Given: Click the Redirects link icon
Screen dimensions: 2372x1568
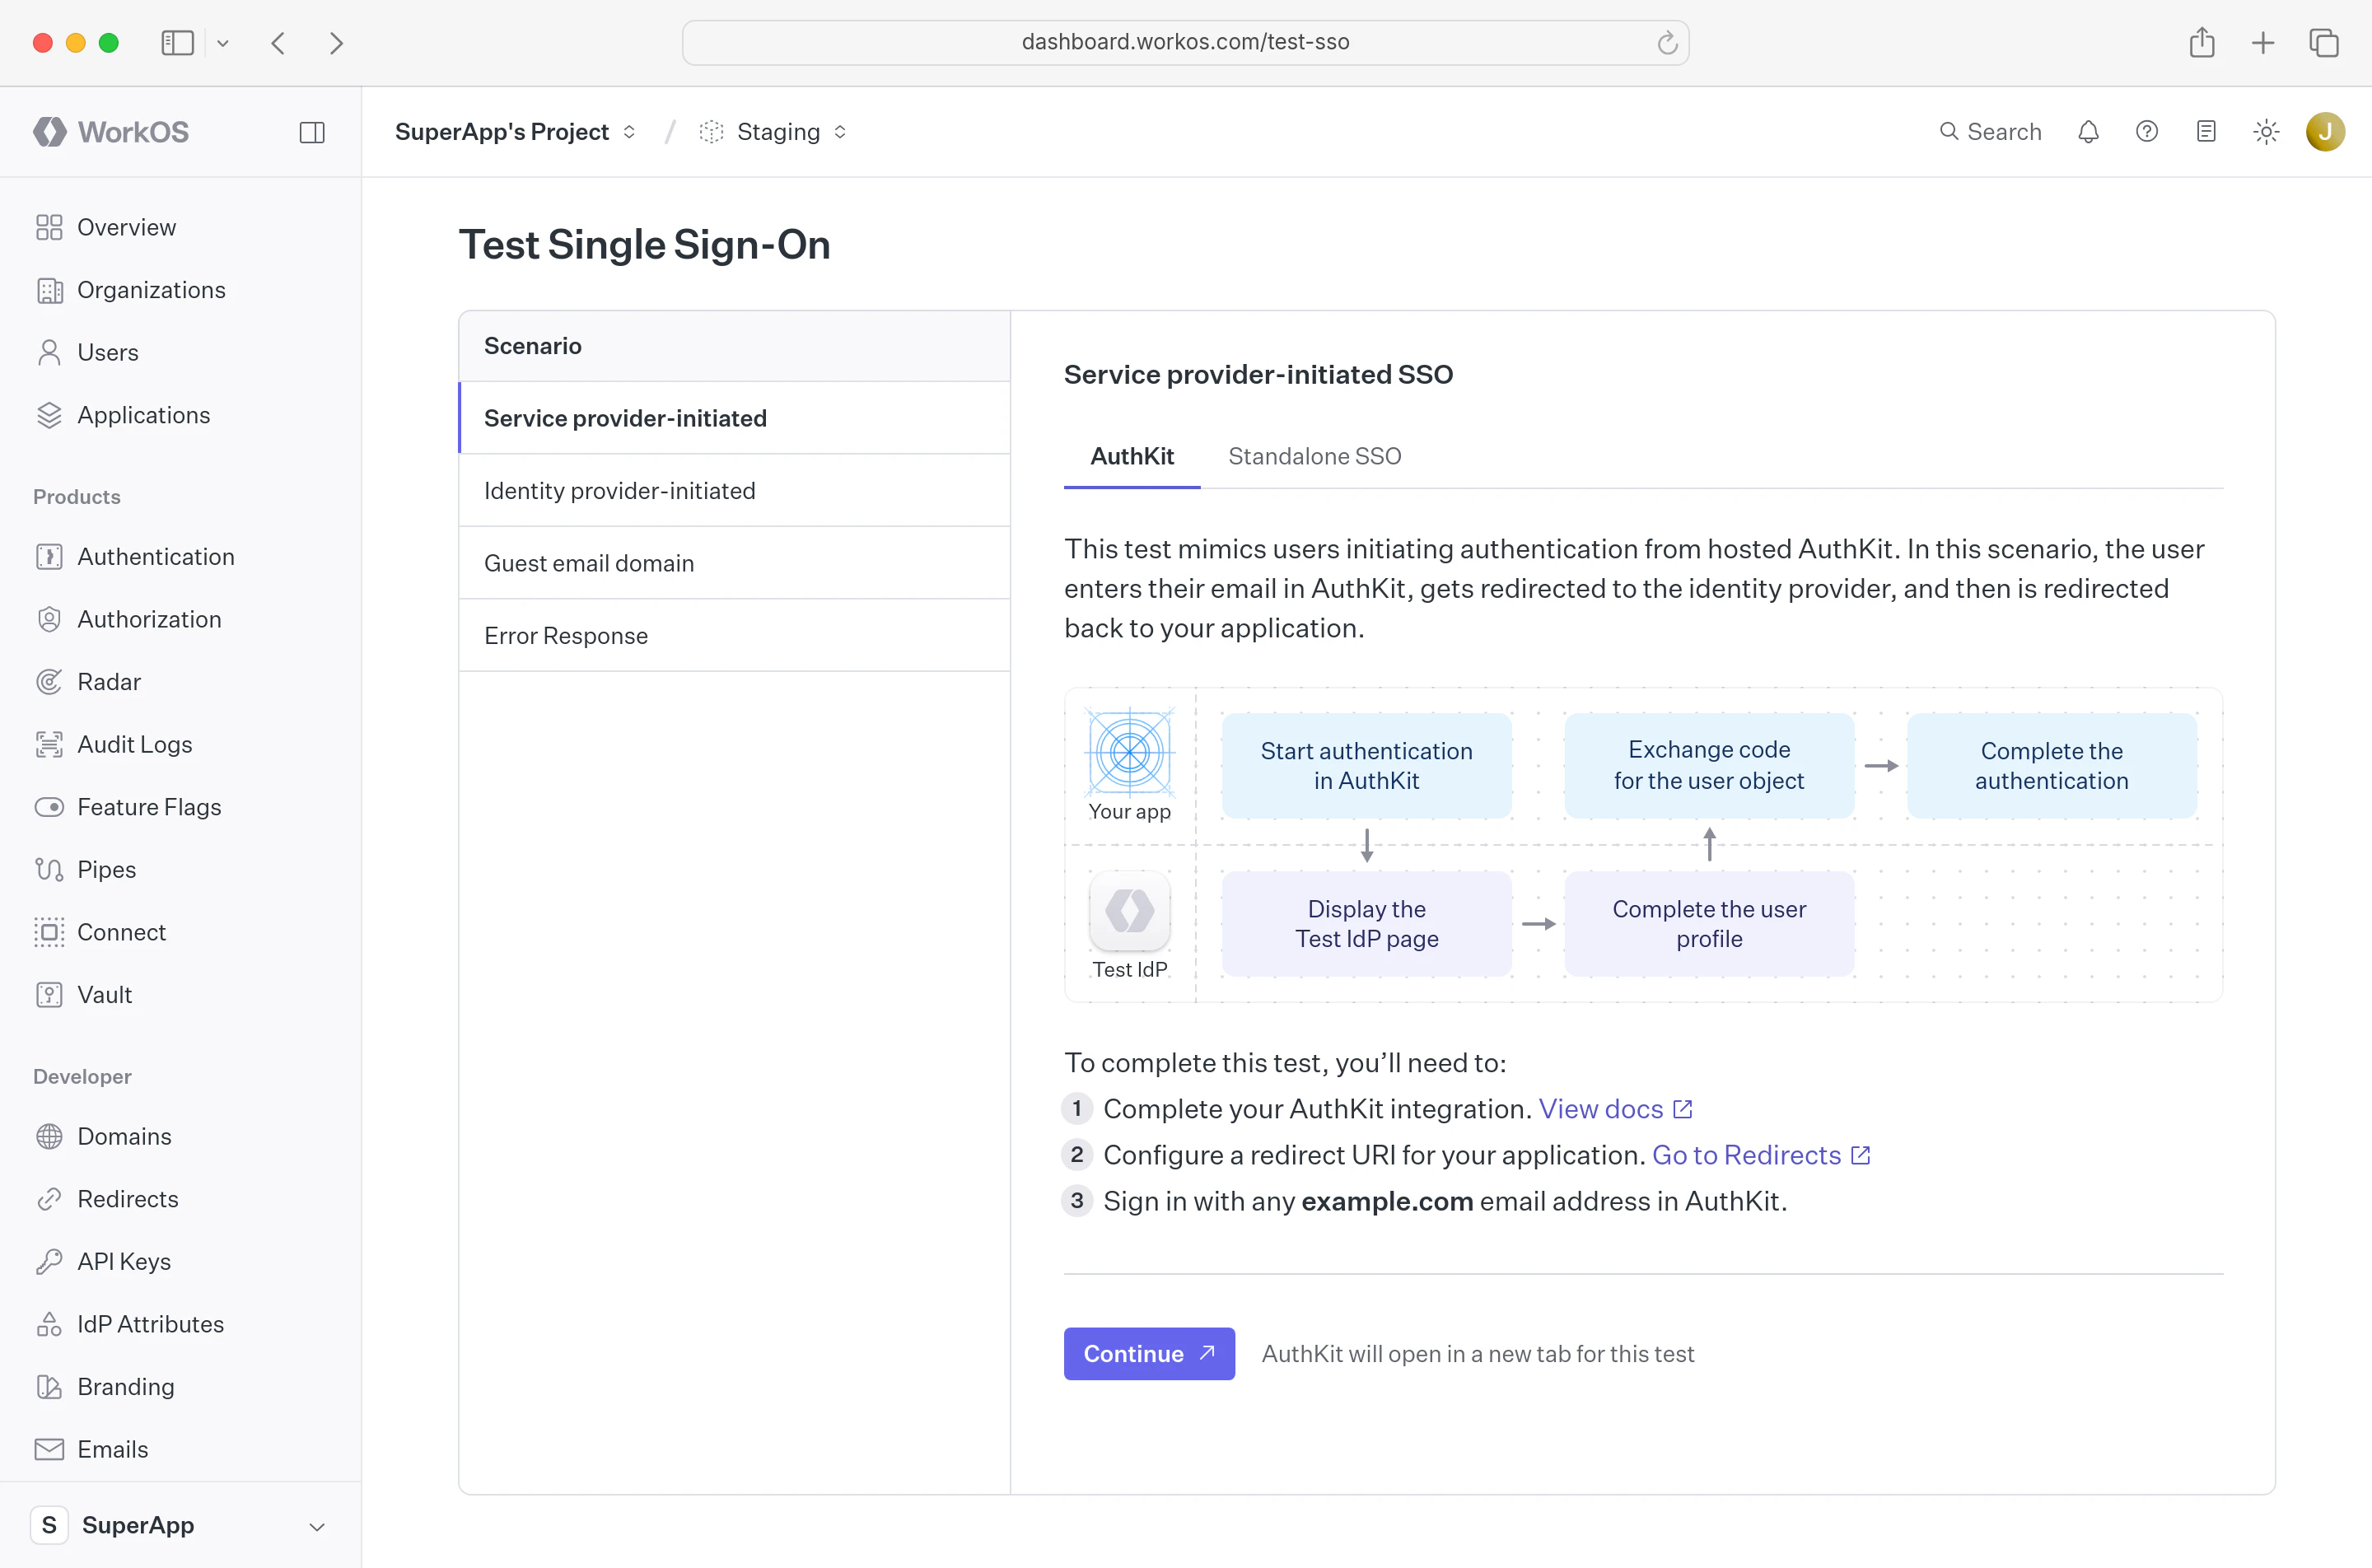Looking at the screenshot, I should [49, 1199].
